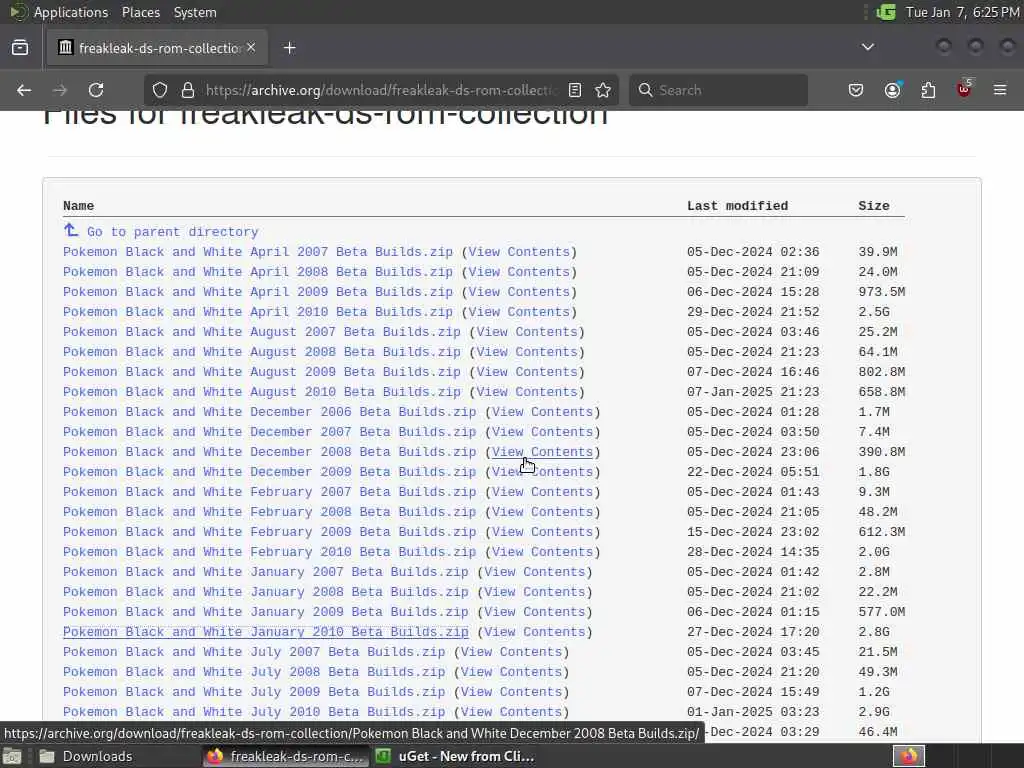Open the System menu
Image resolution: width=1024 pixels, height=768 pixels.
[195, 12]
